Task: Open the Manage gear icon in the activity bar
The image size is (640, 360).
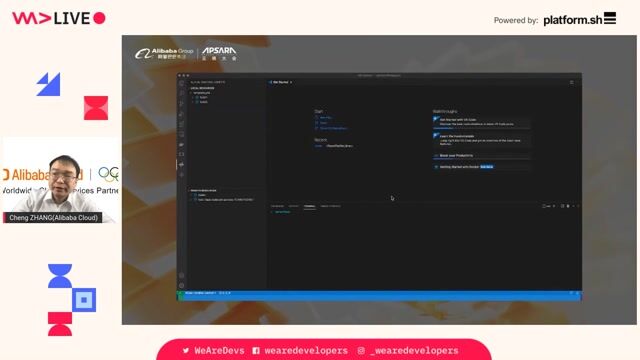Action: [182, 285]
